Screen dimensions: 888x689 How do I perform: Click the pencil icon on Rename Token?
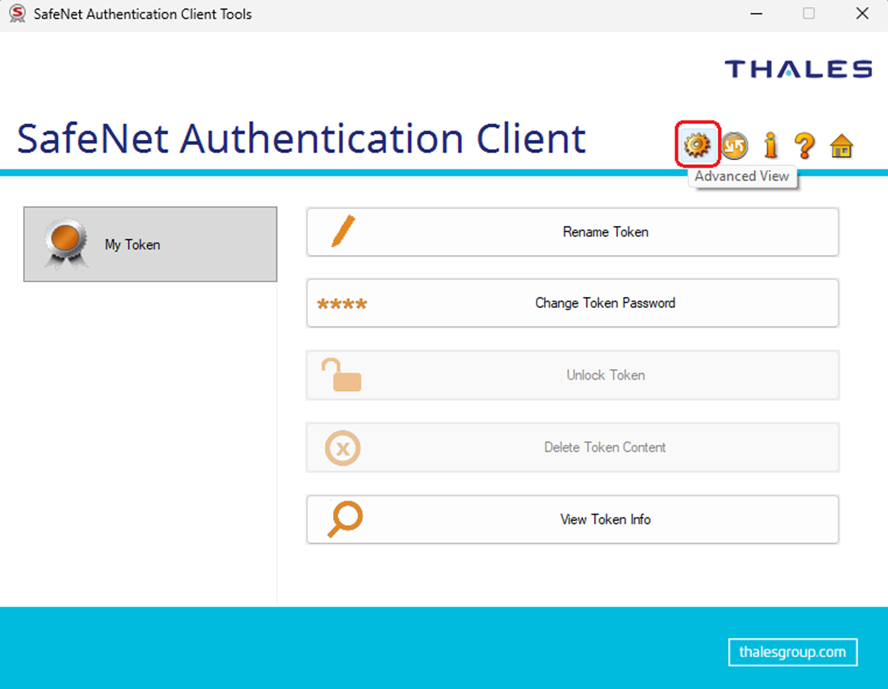click(343, 231)
